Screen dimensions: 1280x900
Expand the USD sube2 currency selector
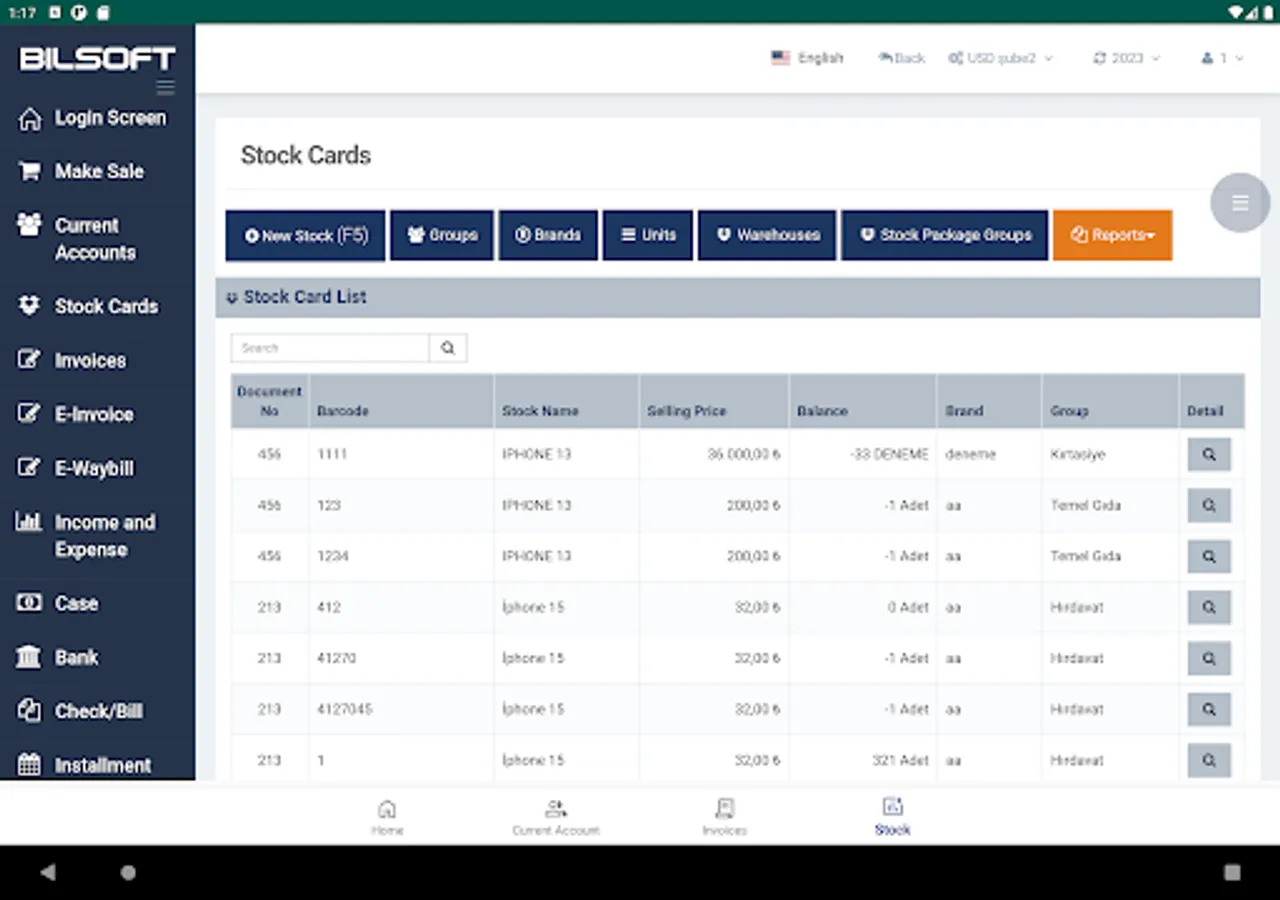pos(1000,58)
